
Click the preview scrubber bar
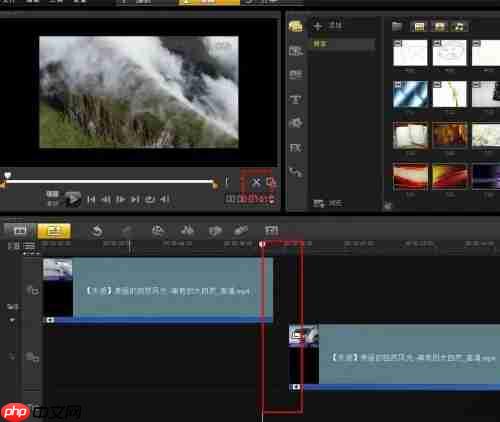(109, 182)
